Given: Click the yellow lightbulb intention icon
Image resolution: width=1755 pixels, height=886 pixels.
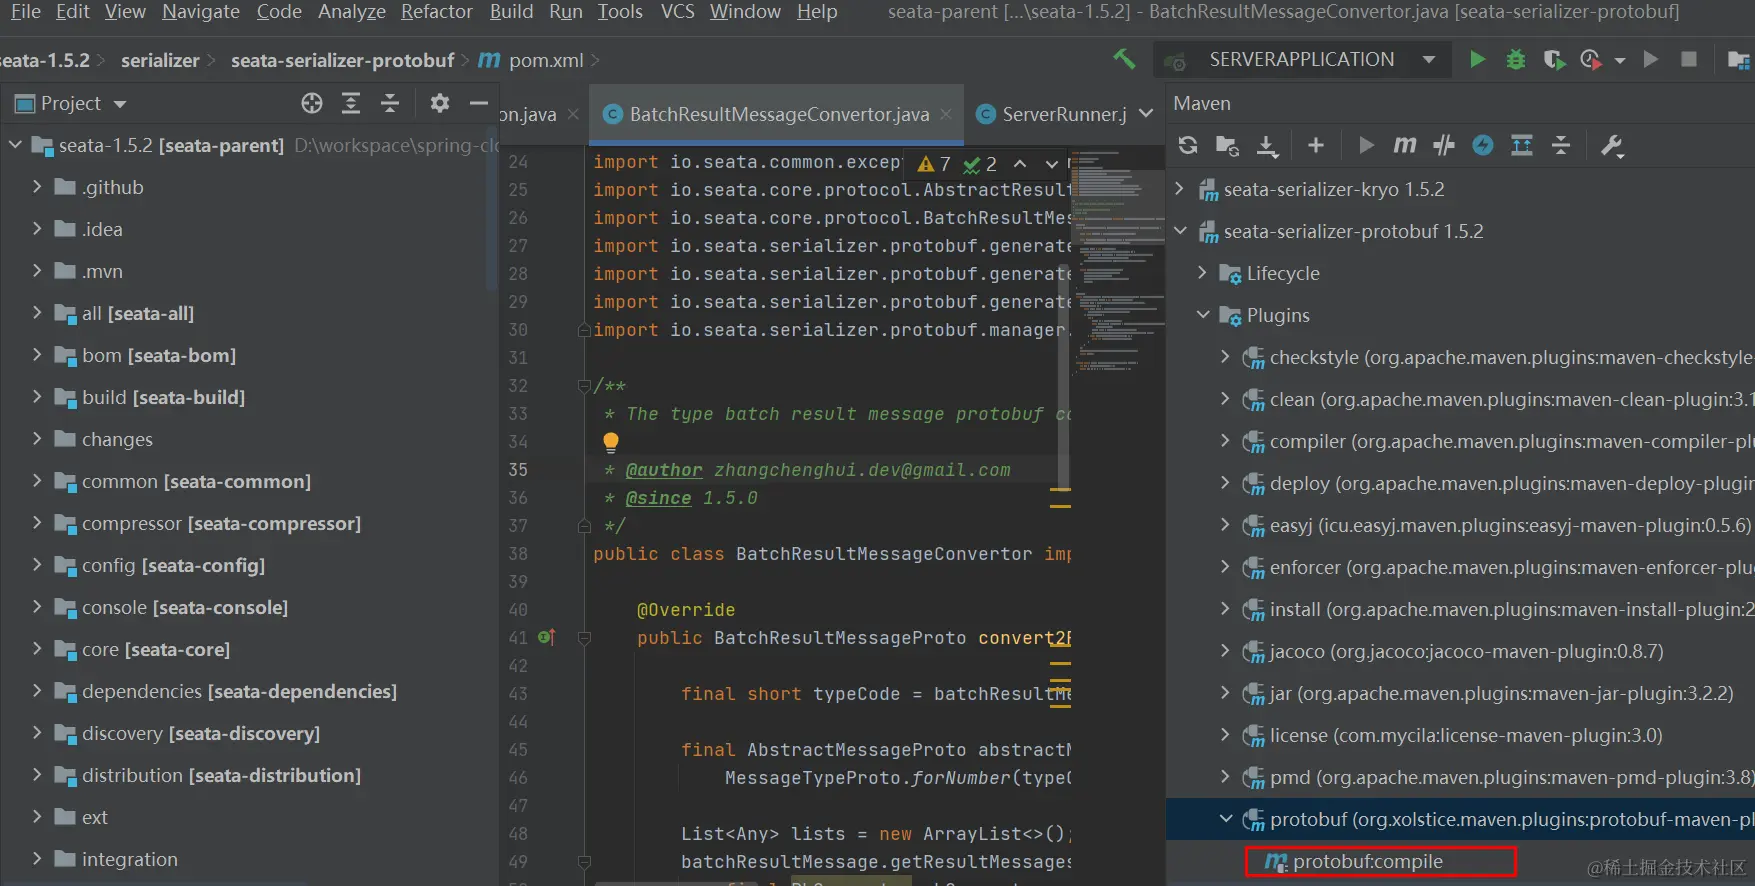Looking at the screenshot, I should tap(611, 441).
